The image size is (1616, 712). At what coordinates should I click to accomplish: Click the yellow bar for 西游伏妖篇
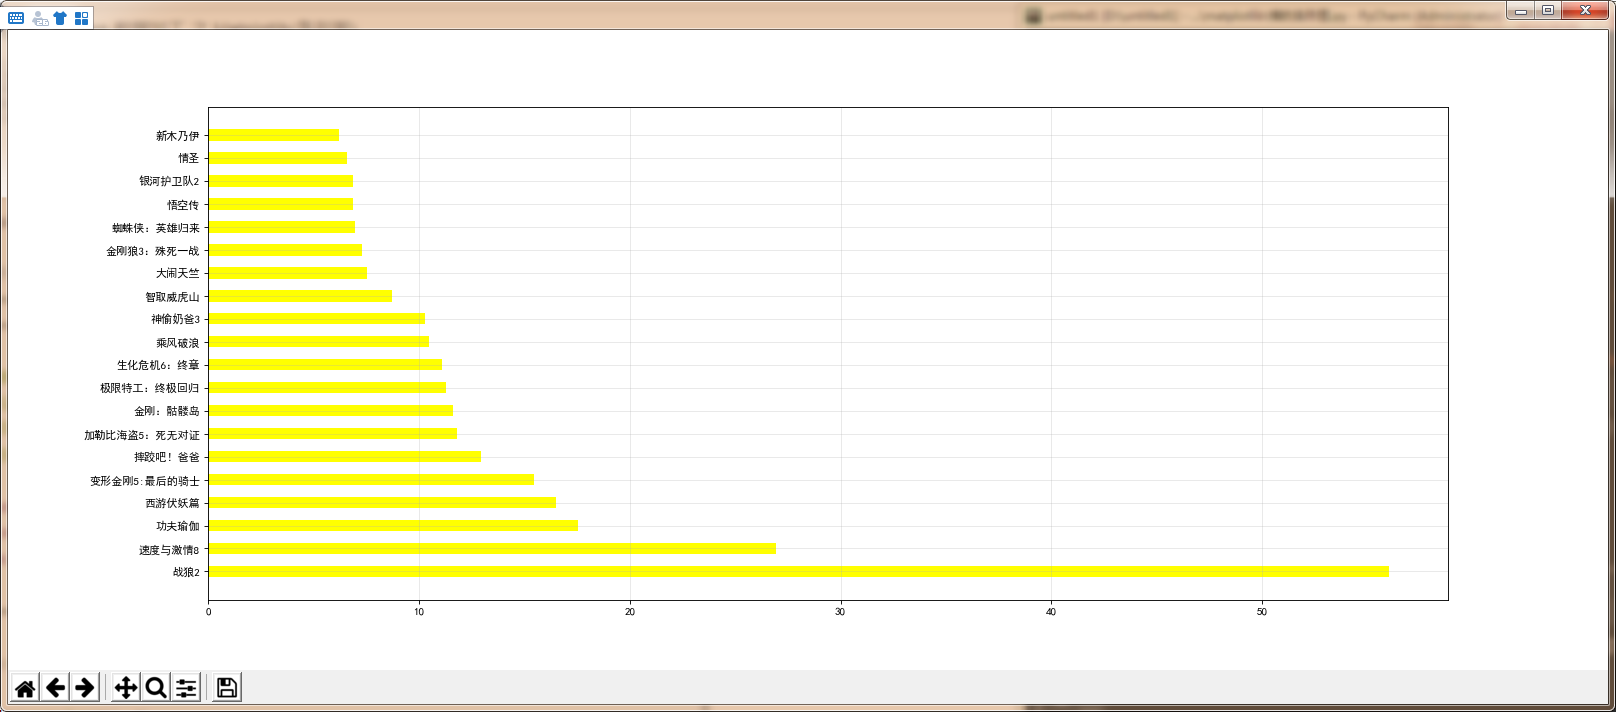click(x=382, y=503)
